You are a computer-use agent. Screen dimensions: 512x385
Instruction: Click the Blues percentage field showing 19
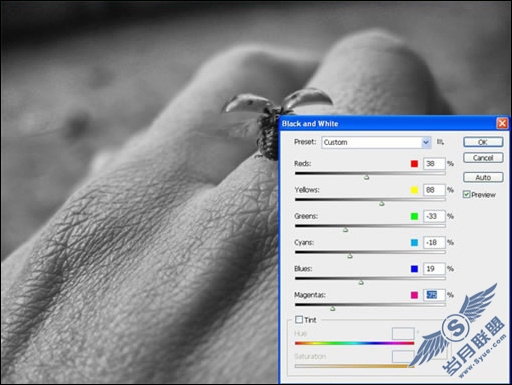pyautogui.click(x=434, y=269)
